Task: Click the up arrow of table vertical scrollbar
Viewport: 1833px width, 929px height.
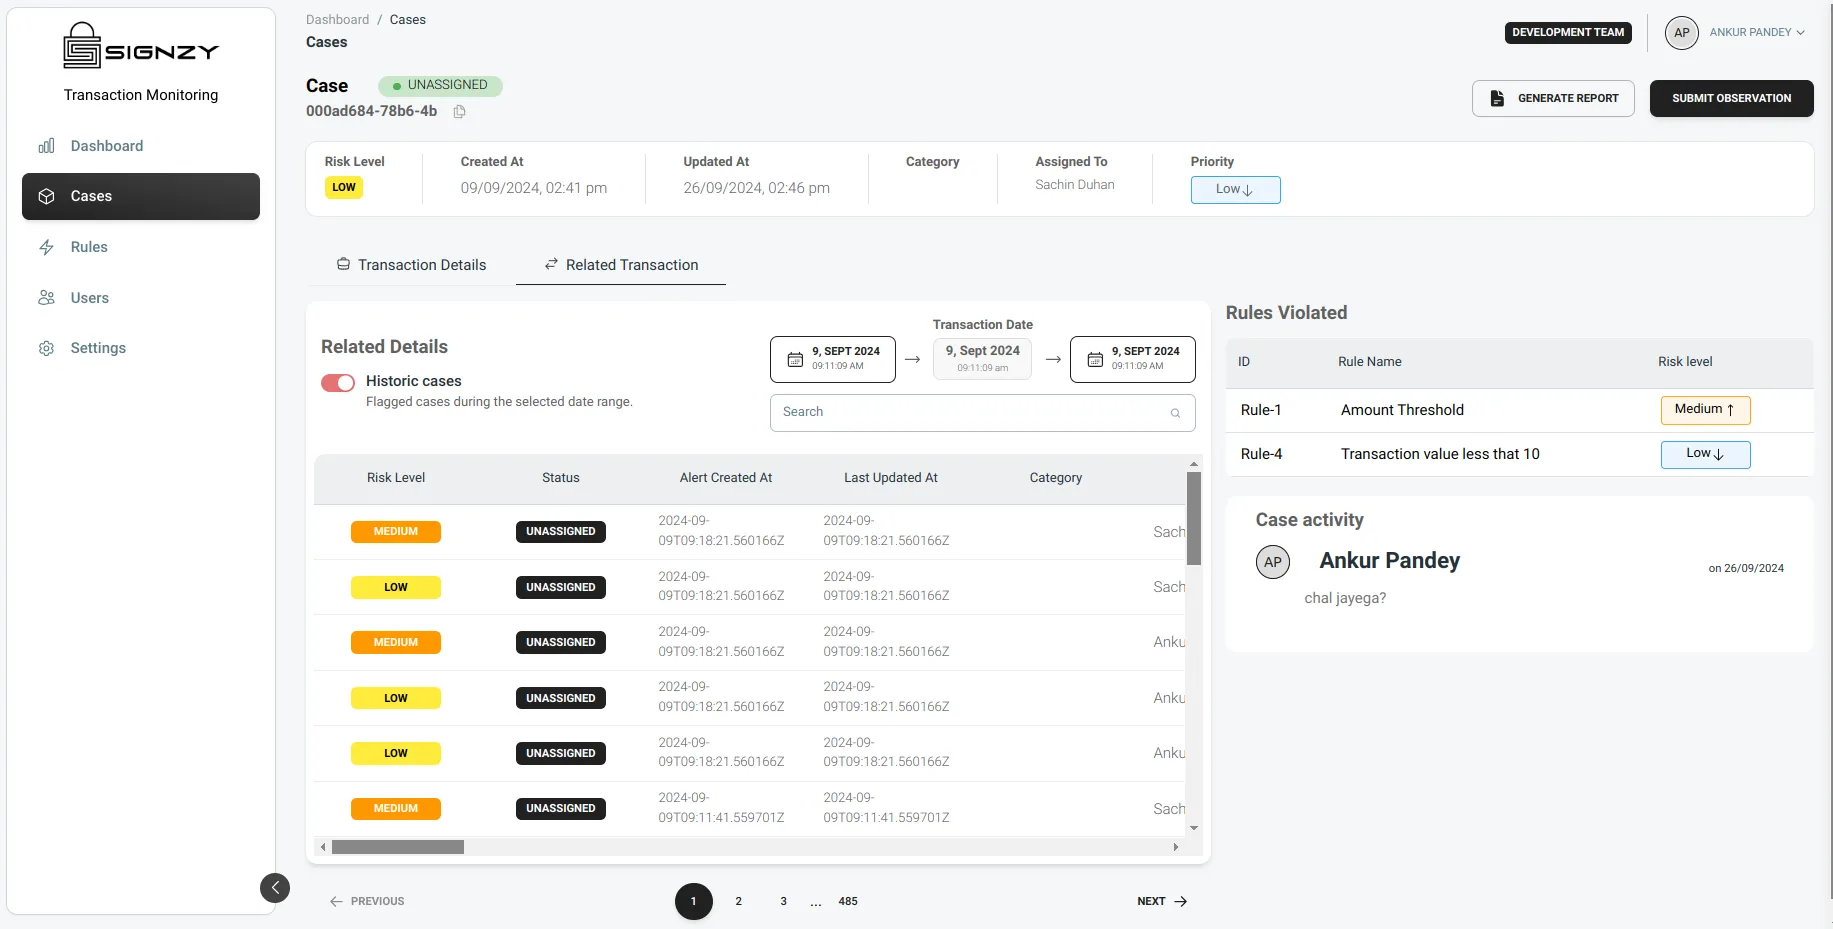Action: pos(1193,465)
